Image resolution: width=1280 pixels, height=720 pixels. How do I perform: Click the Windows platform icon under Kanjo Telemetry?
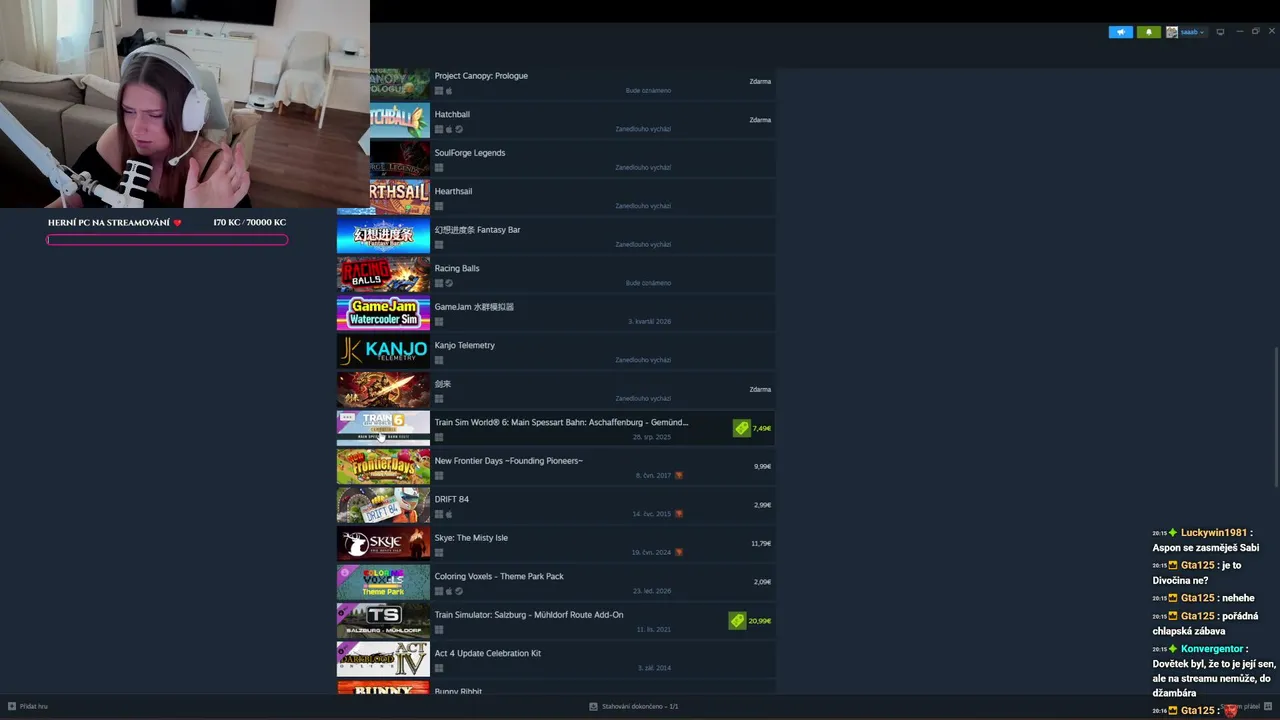click(439, 360)
